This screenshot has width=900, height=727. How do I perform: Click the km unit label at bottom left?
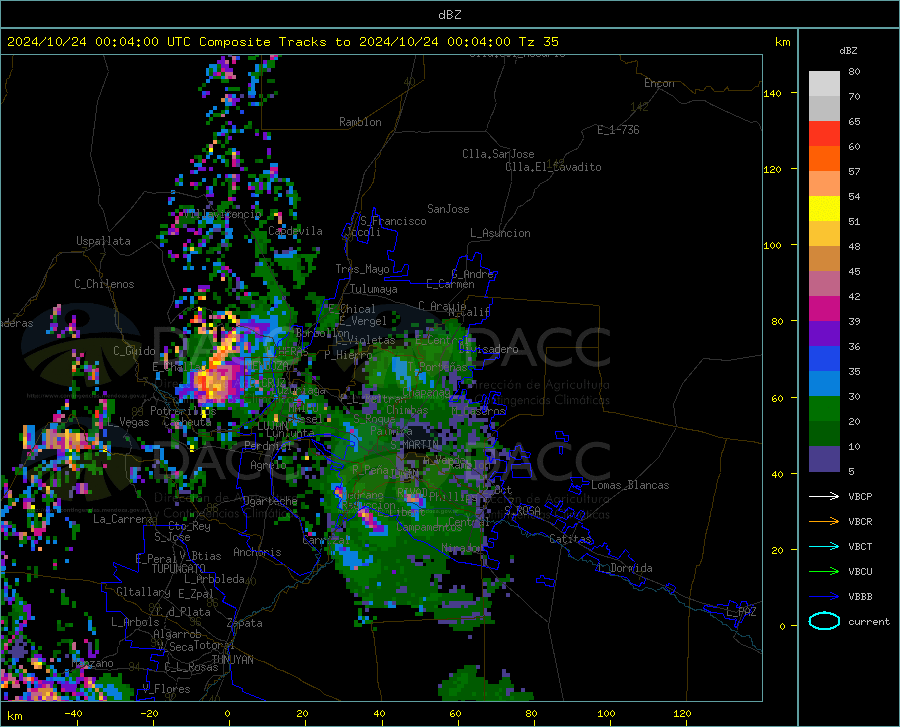15,716
